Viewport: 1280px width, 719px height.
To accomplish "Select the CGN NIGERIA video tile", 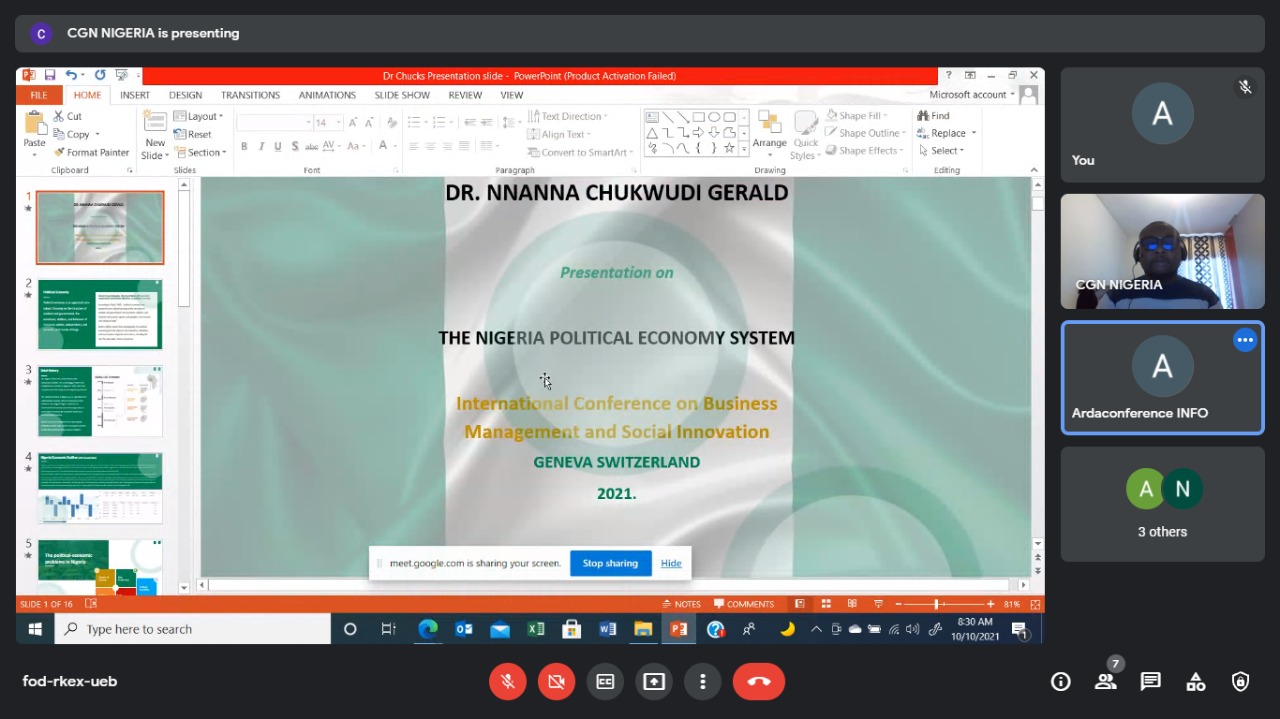I will click(1162, 251).
